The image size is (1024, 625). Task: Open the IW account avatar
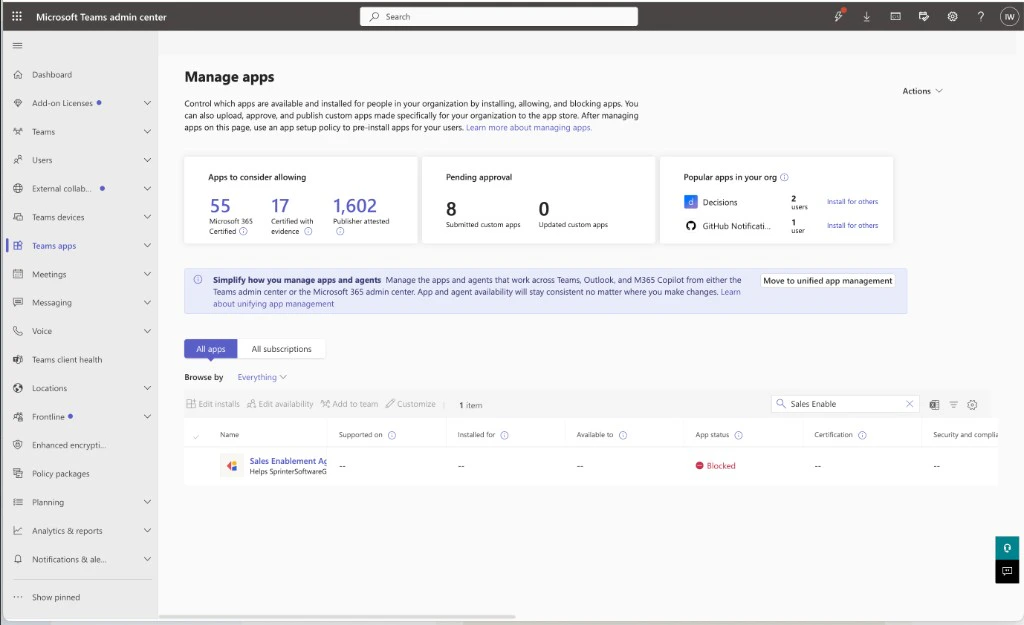1009,17
